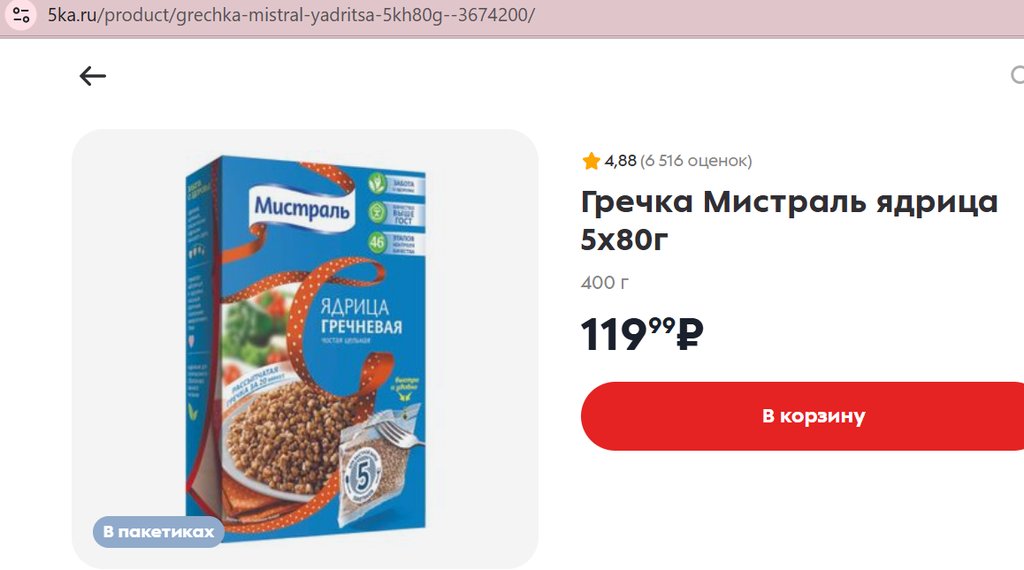Click the price 119,99 number
1024x570 pixels.
click(x=628, y=334)
